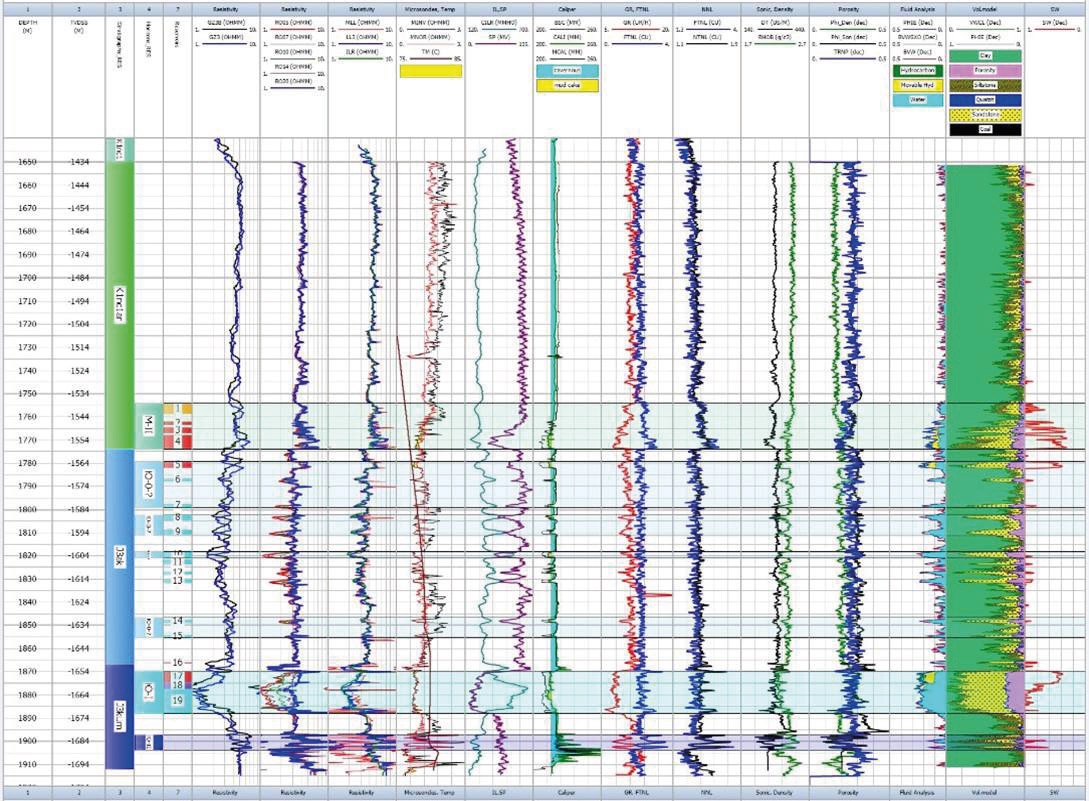Pick the light blue Water swatch
Image resolution: width=1089 pixels, height=801 pixels.
[x=917, y=100]
